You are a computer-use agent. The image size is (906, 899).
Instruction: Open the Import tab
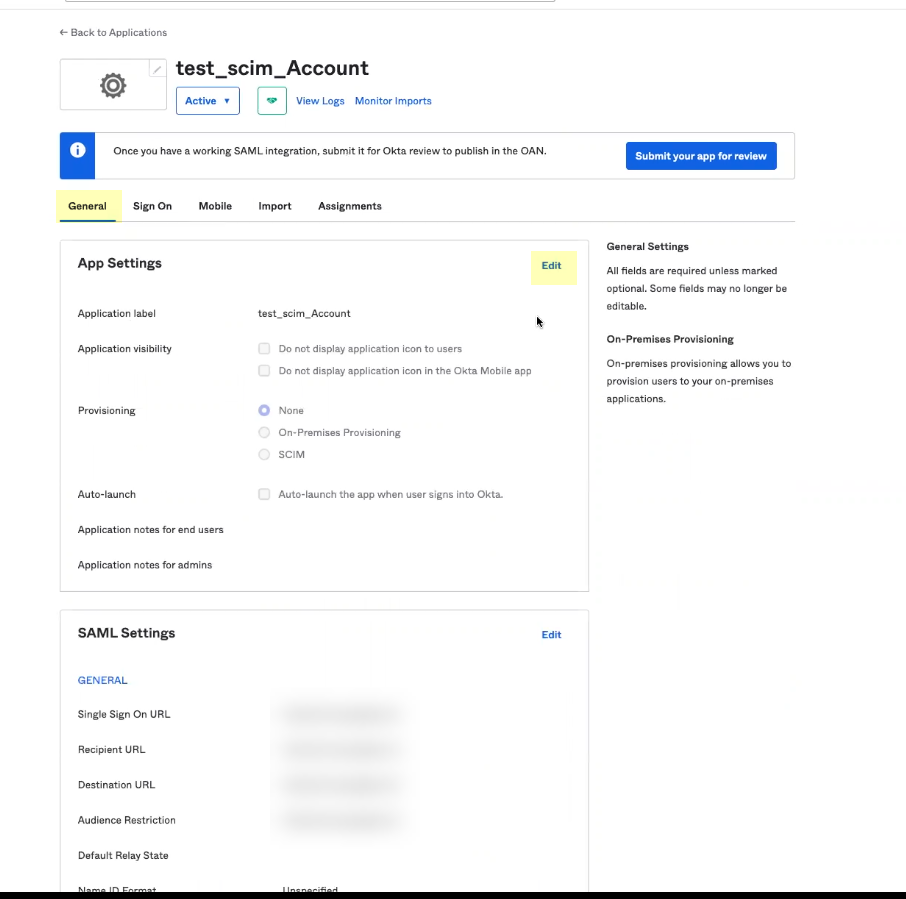click(x=274, y=206)
